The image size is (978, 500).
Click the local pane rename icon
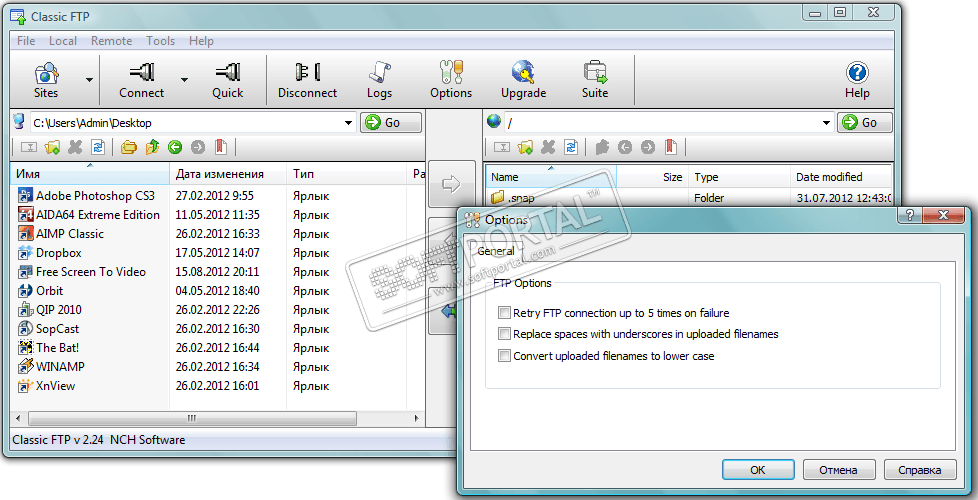click(x=29, y=147)
